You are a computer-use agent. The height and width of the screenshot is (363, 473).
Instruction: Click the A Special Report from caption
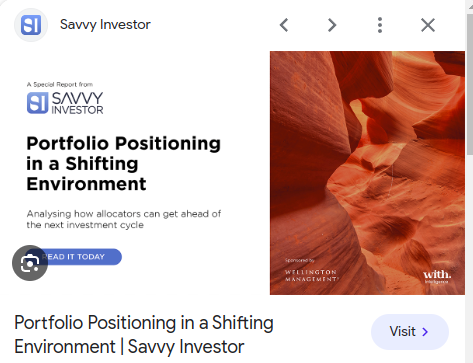(x=60, y=84)
